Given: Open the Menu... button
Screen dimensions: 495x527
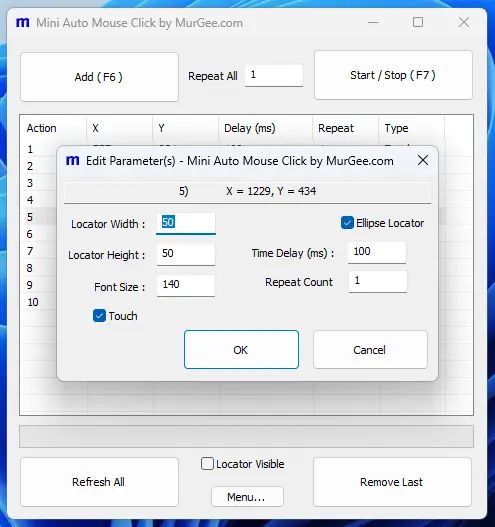Looking at the screenshot, I should click(x=247, y=496).
